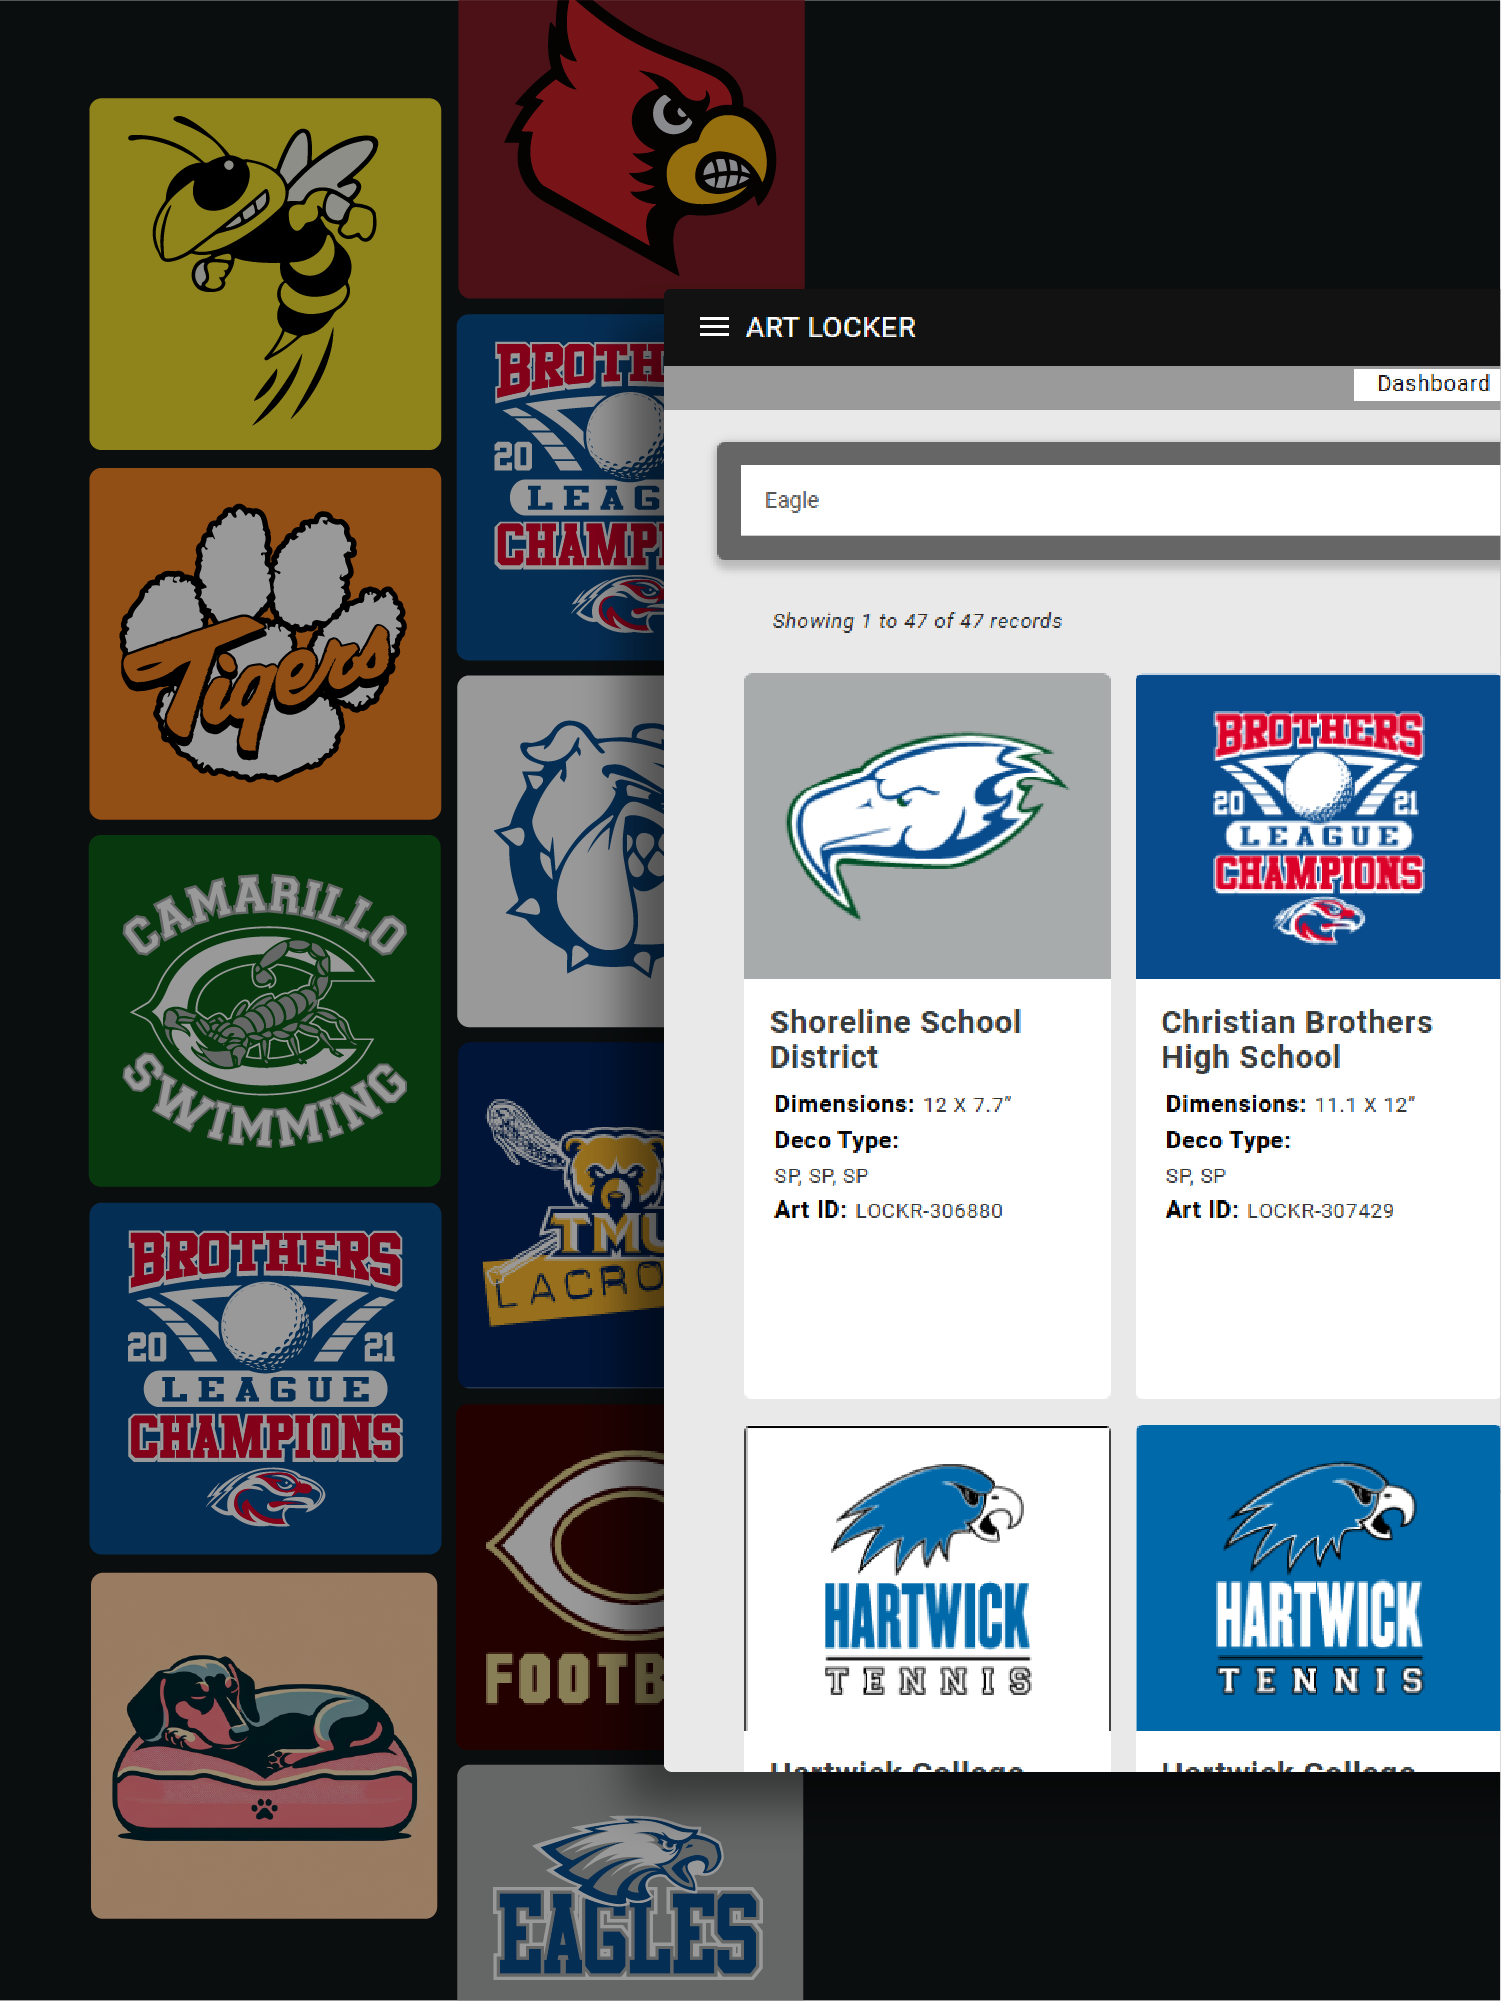
Task: Select the yellow hornet mascot tile
Action: 265,274
